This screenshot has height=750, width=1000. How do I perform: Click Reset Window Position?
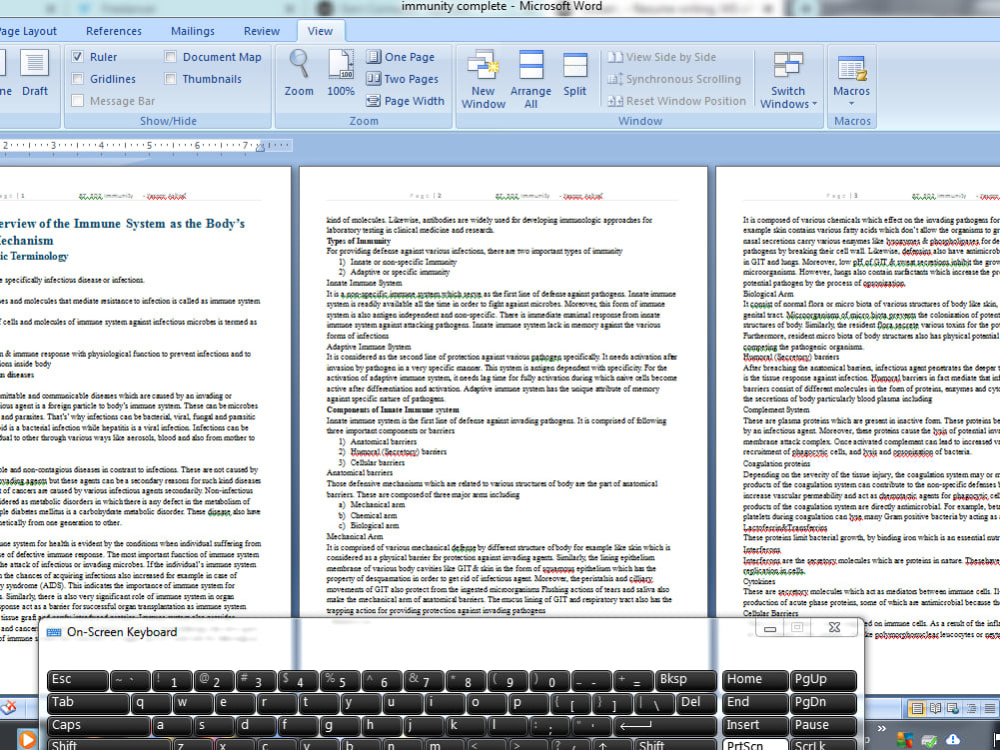pos(677,101)
